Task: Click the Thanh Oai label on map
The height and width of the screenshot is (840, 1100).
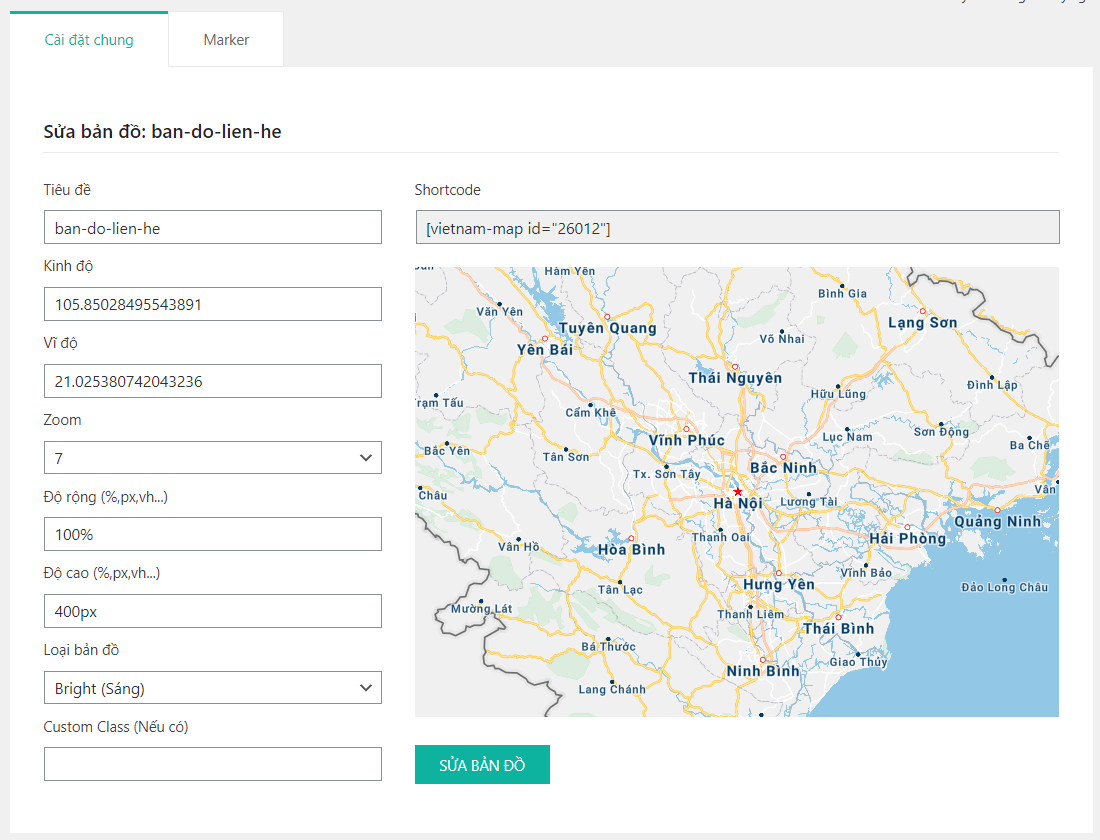Action: coord(720,537)
